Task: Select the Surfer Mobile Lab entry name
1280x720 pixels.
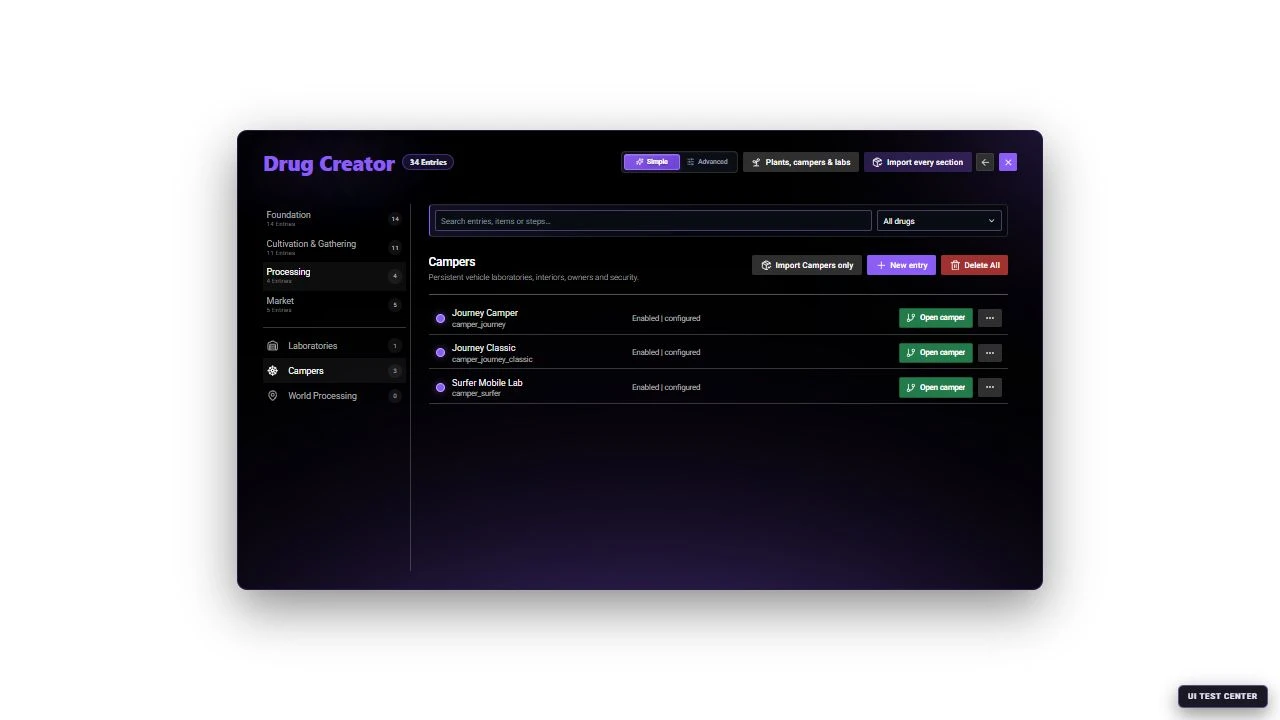Action: click(x=487, y=383)
